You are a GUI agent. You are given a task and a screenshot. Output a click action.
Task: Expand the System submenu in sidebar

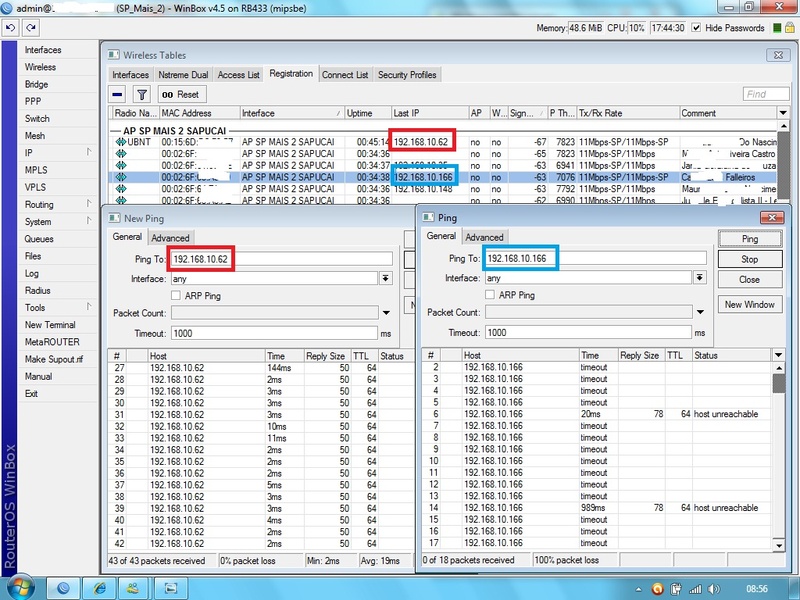coord(89,221)
